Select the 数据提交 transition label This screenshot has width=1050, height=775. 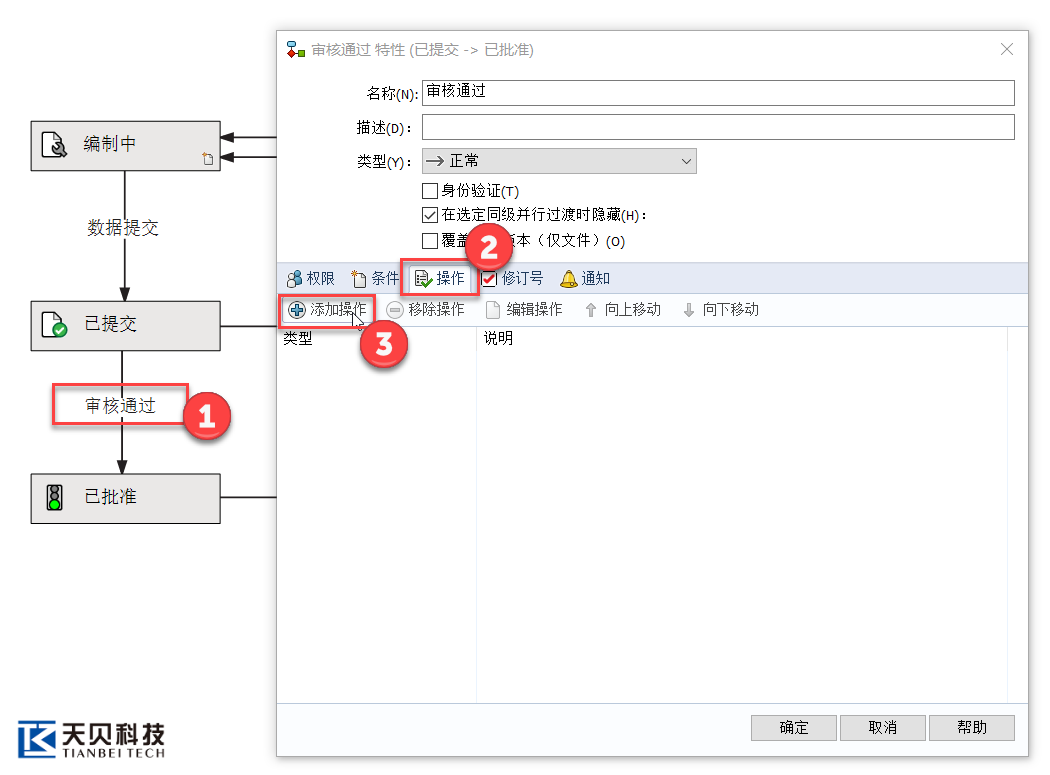[x=123, y=228]
